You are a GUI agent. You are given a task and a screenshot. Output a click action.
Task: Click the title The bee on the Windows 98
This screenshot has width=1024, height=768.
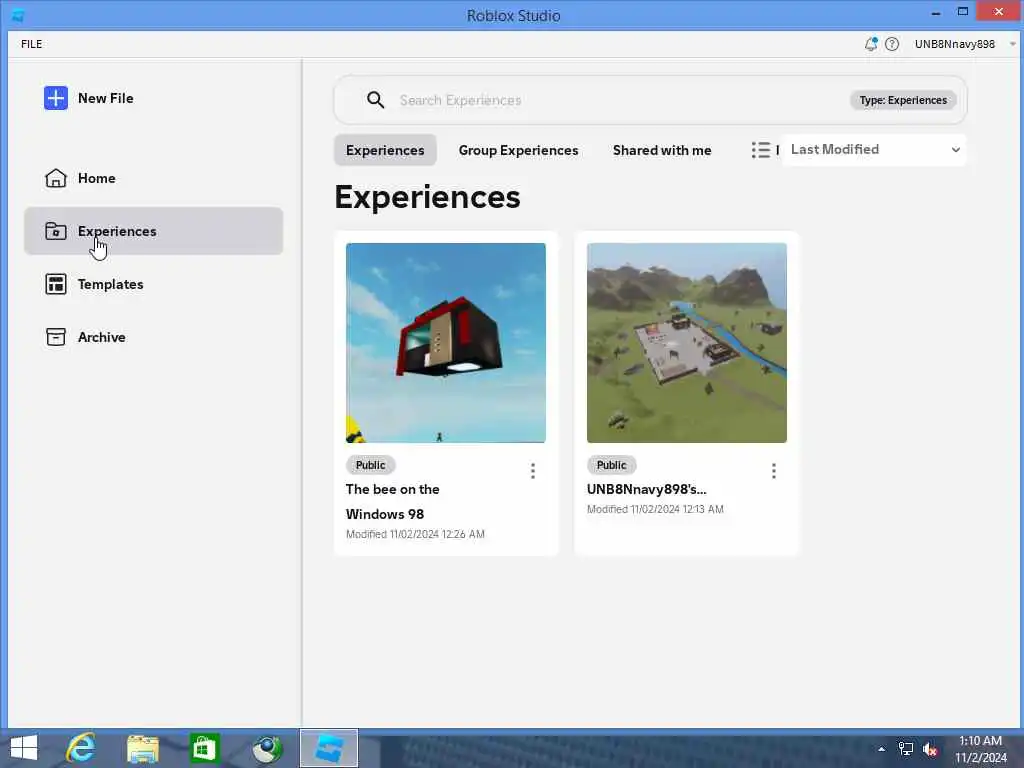(x=392, y=502)
